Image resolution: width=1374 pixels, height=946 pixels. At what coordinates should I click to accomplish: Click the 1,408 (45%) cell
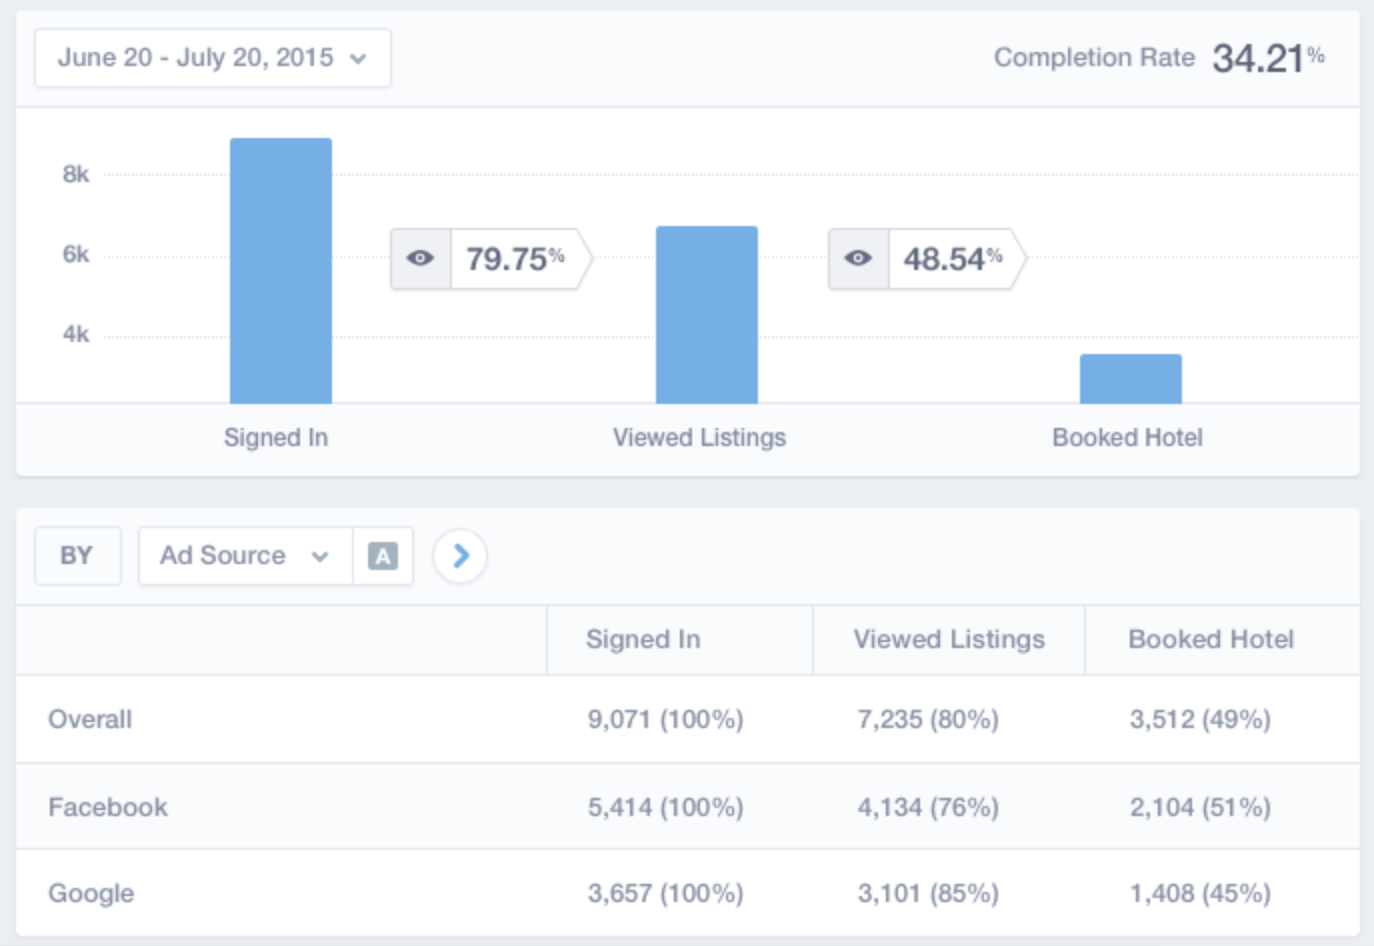pos(1200,893)
